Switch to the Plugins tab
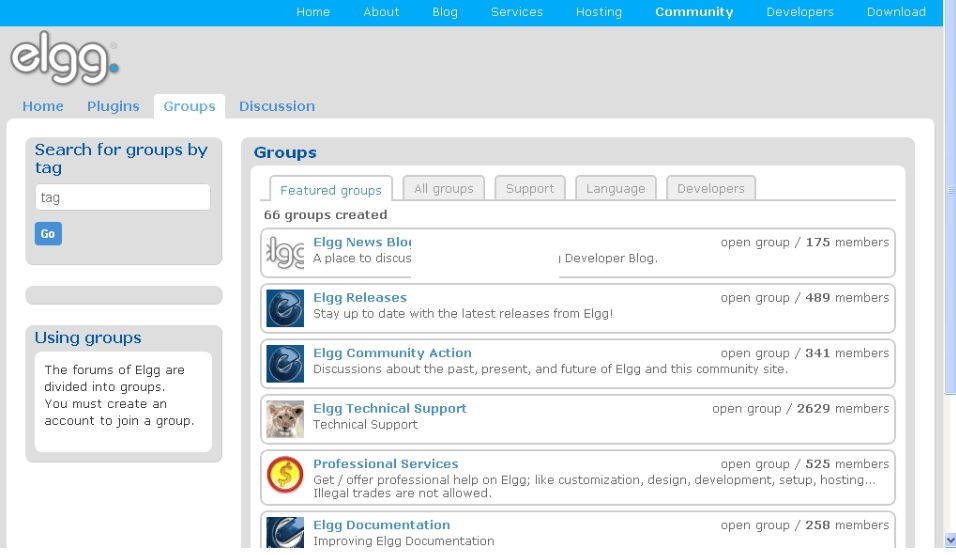The image size is (956, 555). tap(113, 106)
